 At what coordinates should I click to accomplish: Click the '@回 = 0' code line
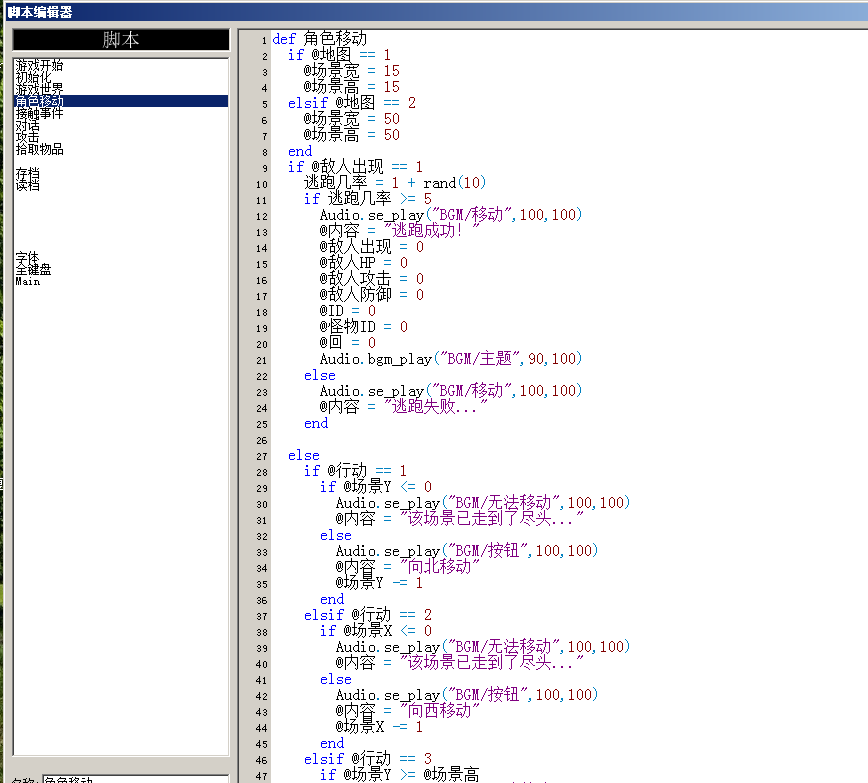[348, 343]
